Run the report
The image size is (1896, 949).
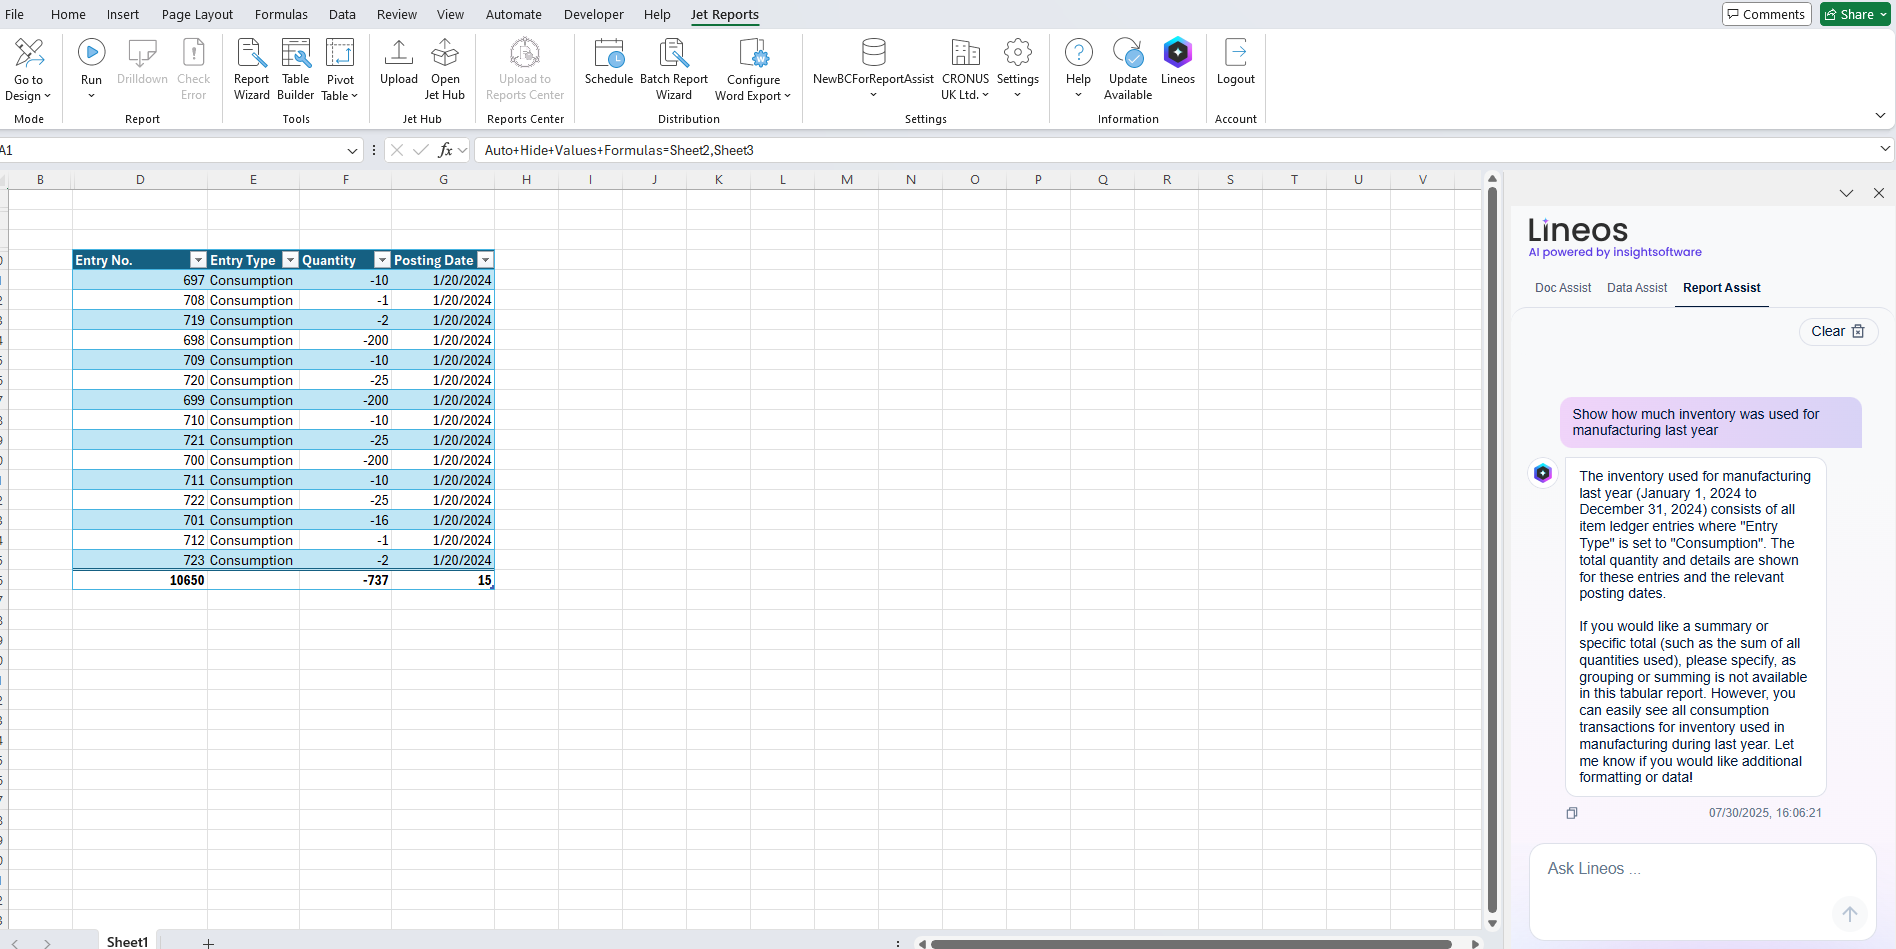click(91, 66)
